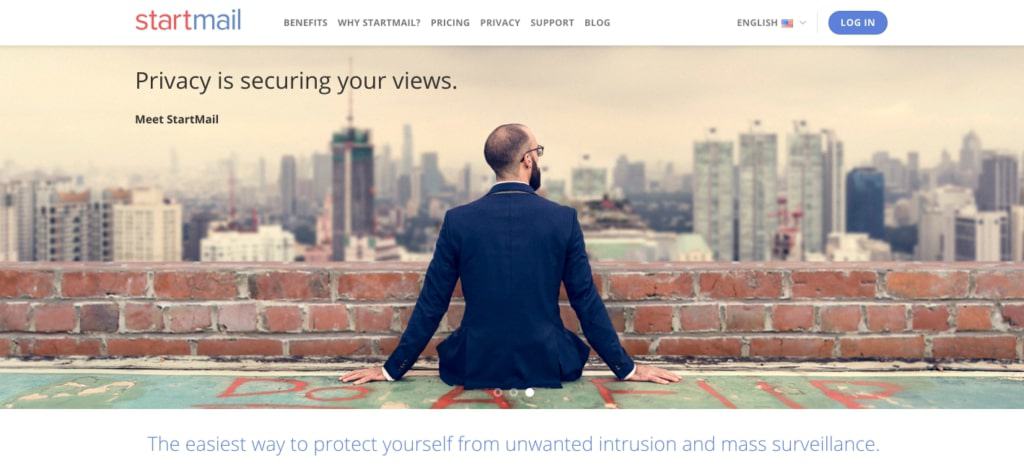
Task: Open the ENGLISH language selector
Action: click(757, 23)
